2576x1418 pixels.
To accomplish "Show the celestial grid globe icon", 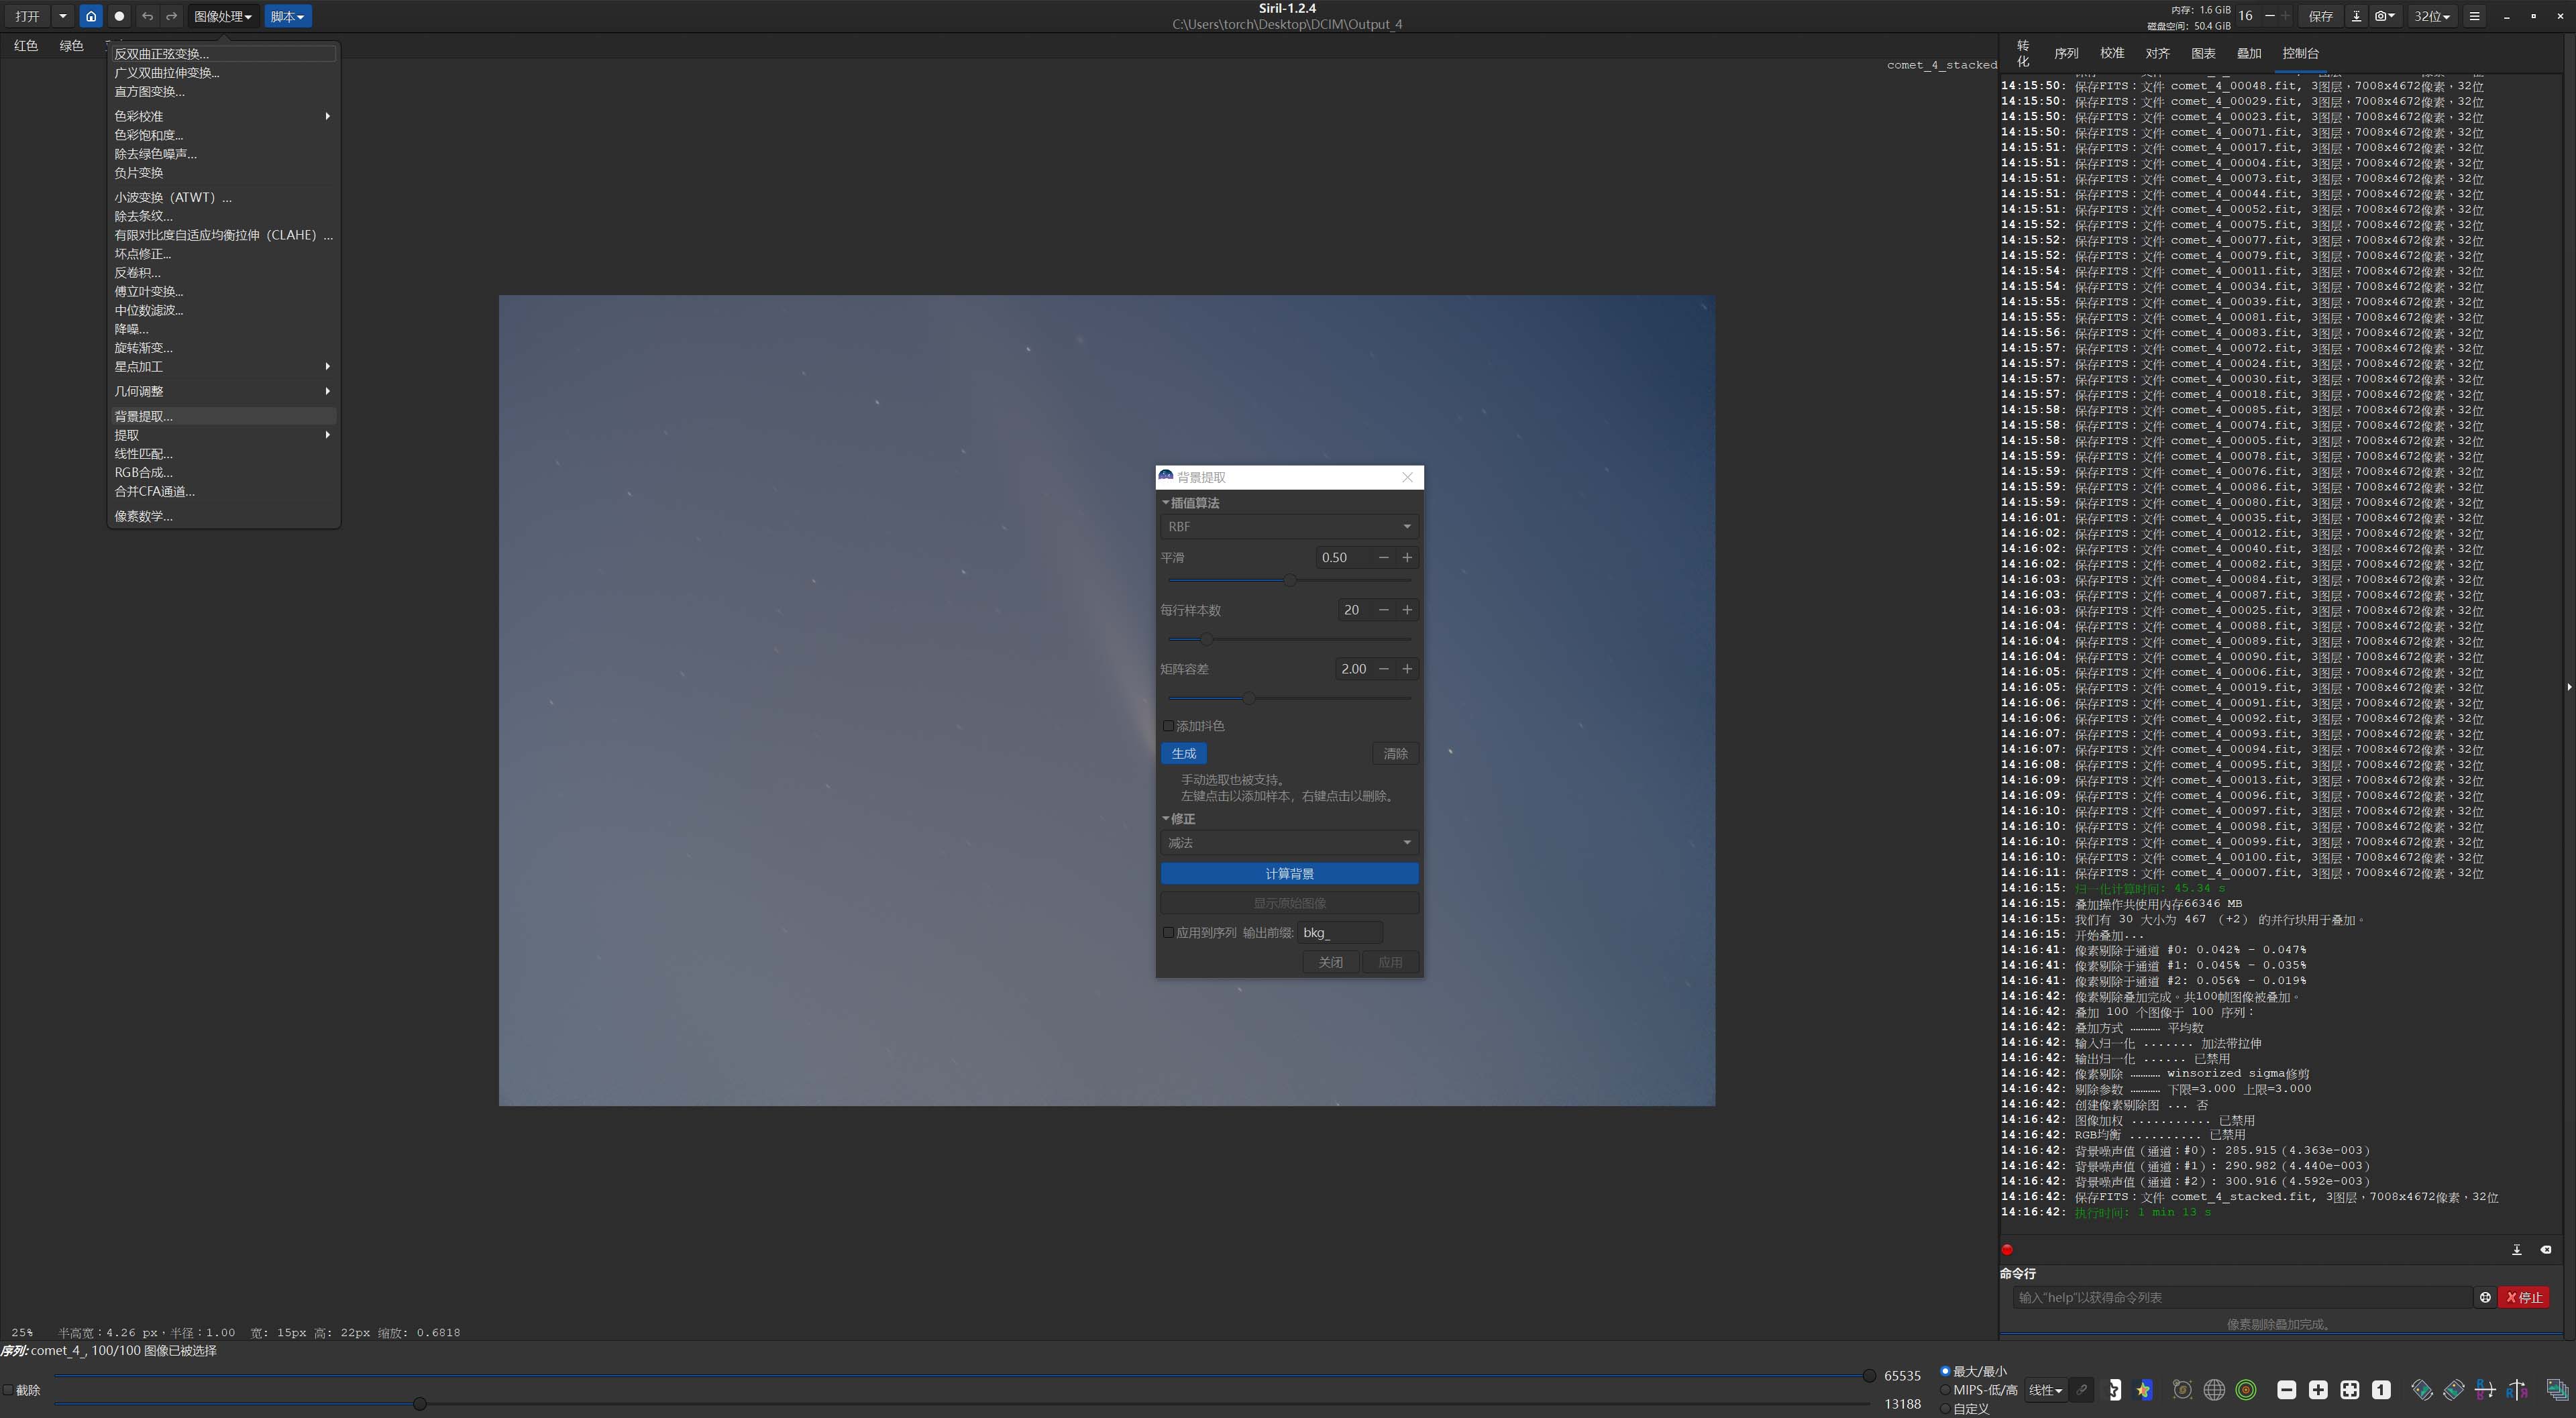I will 2214,1390.
